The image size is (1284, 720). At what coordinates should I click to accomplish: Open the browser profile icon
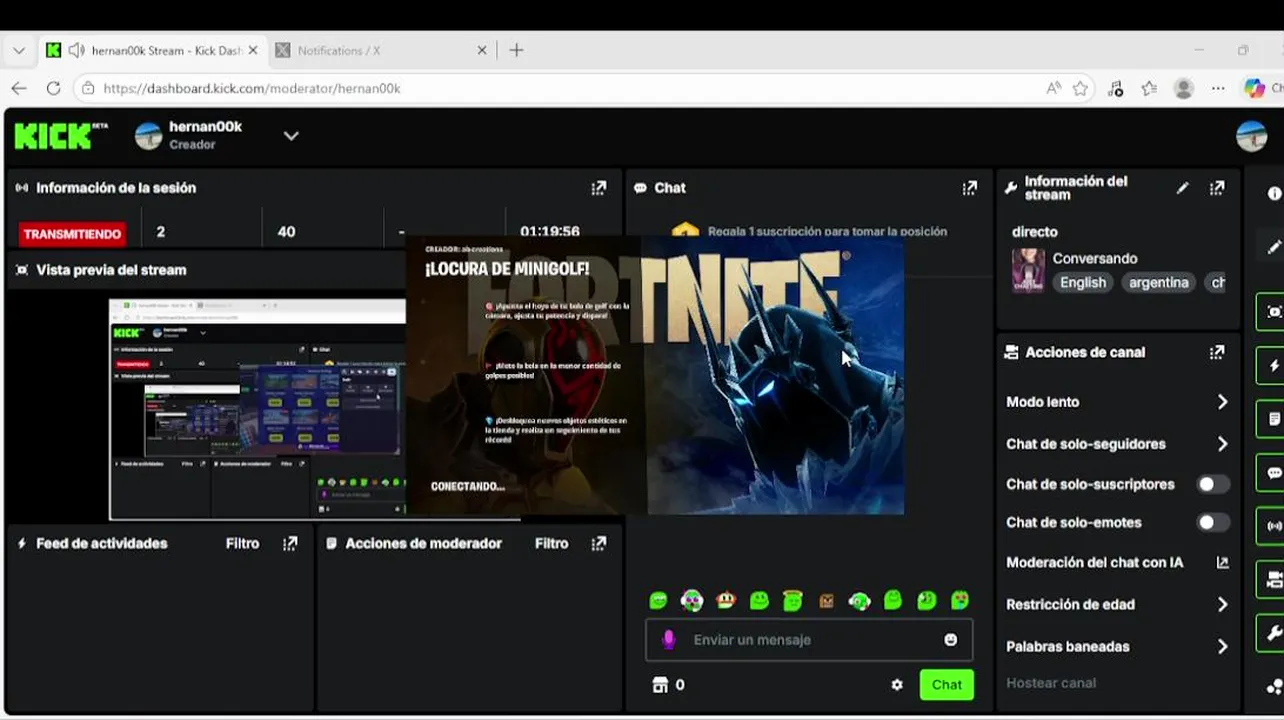tap(1184, 88)
